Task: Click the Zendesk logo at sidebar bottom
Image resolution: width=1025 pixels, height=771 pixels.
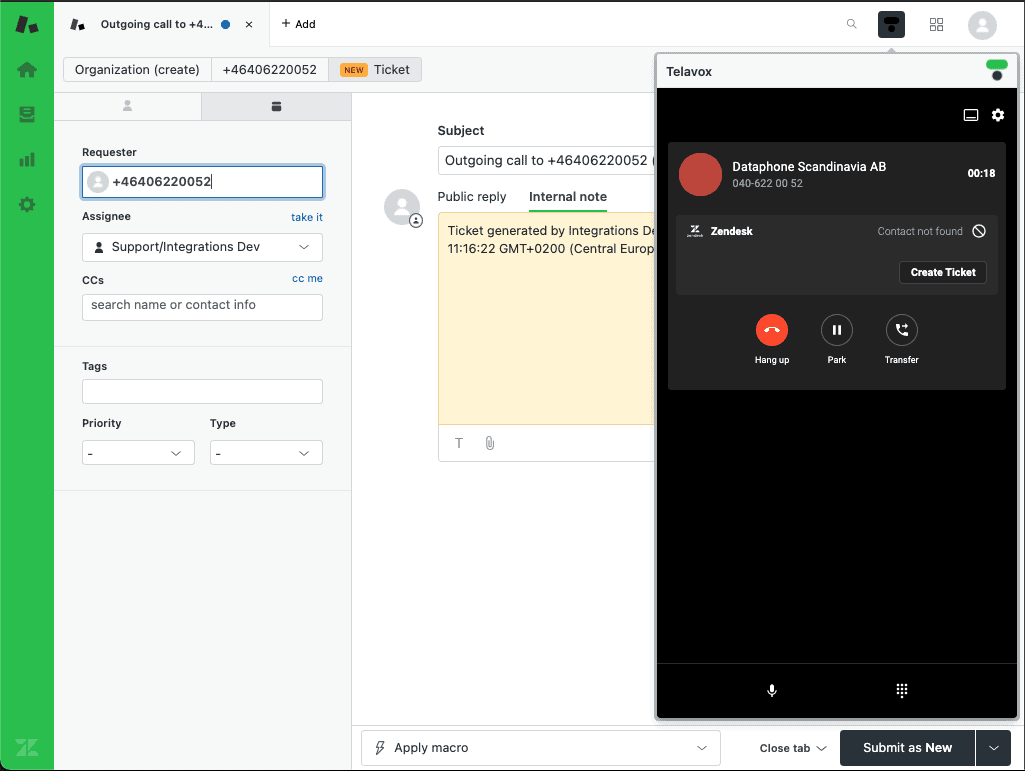Action: (x=27, y=747)
